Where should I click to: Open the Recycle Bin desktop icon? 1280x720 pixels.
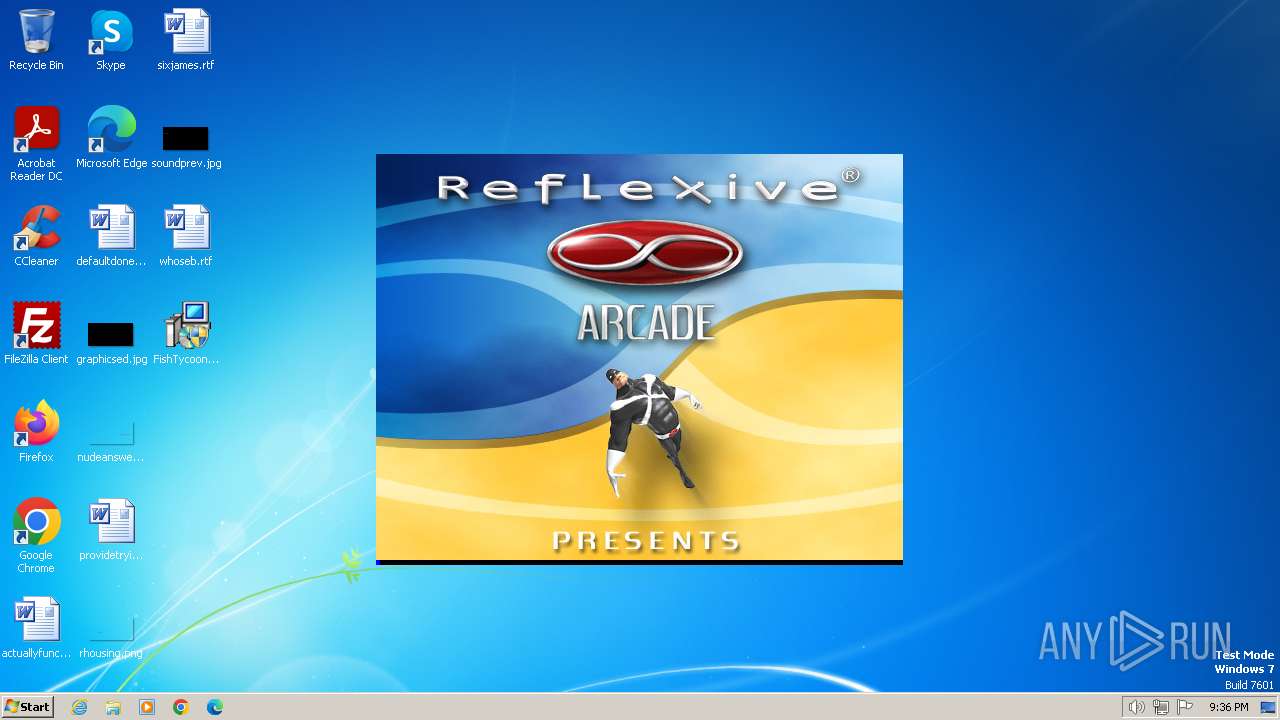tap(36, 40)
